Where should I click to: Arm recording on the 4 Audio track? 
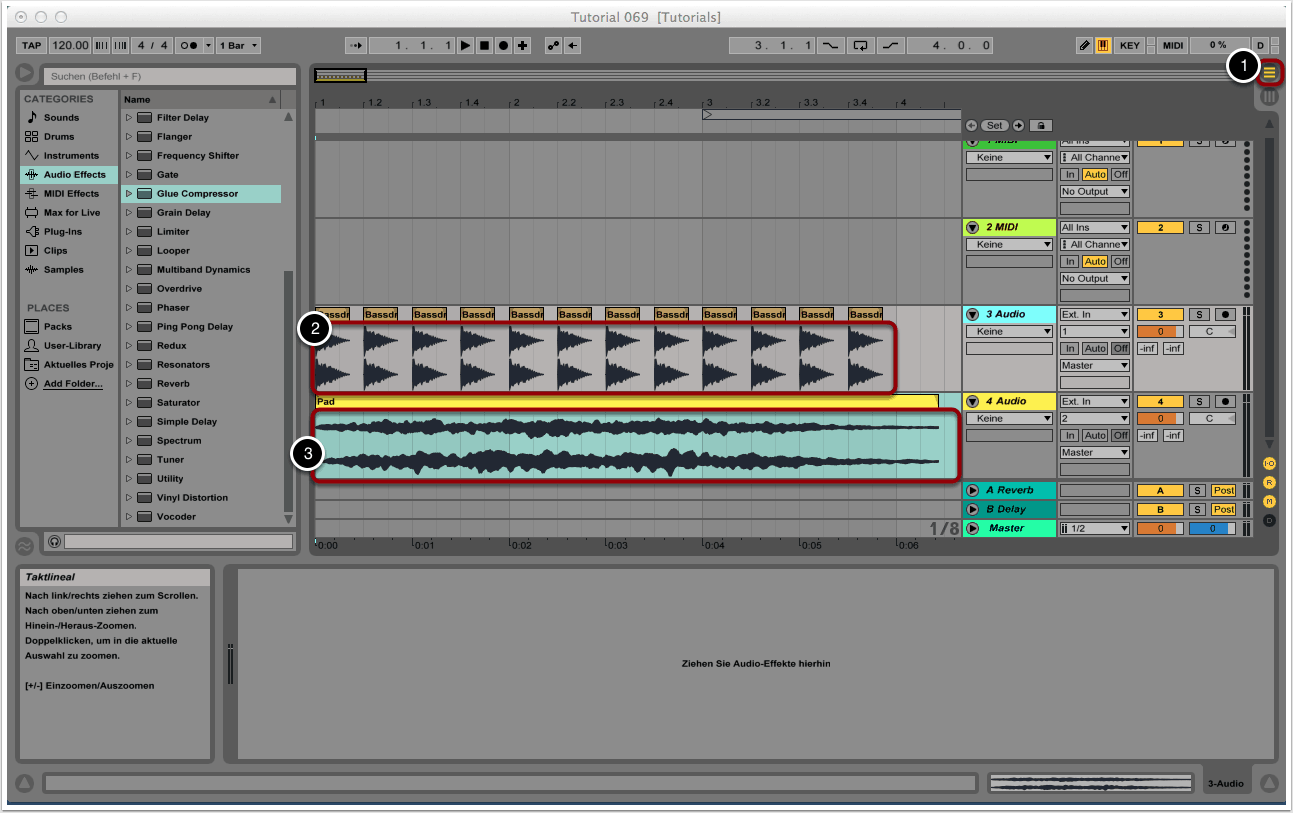(x=1223, y=402)
